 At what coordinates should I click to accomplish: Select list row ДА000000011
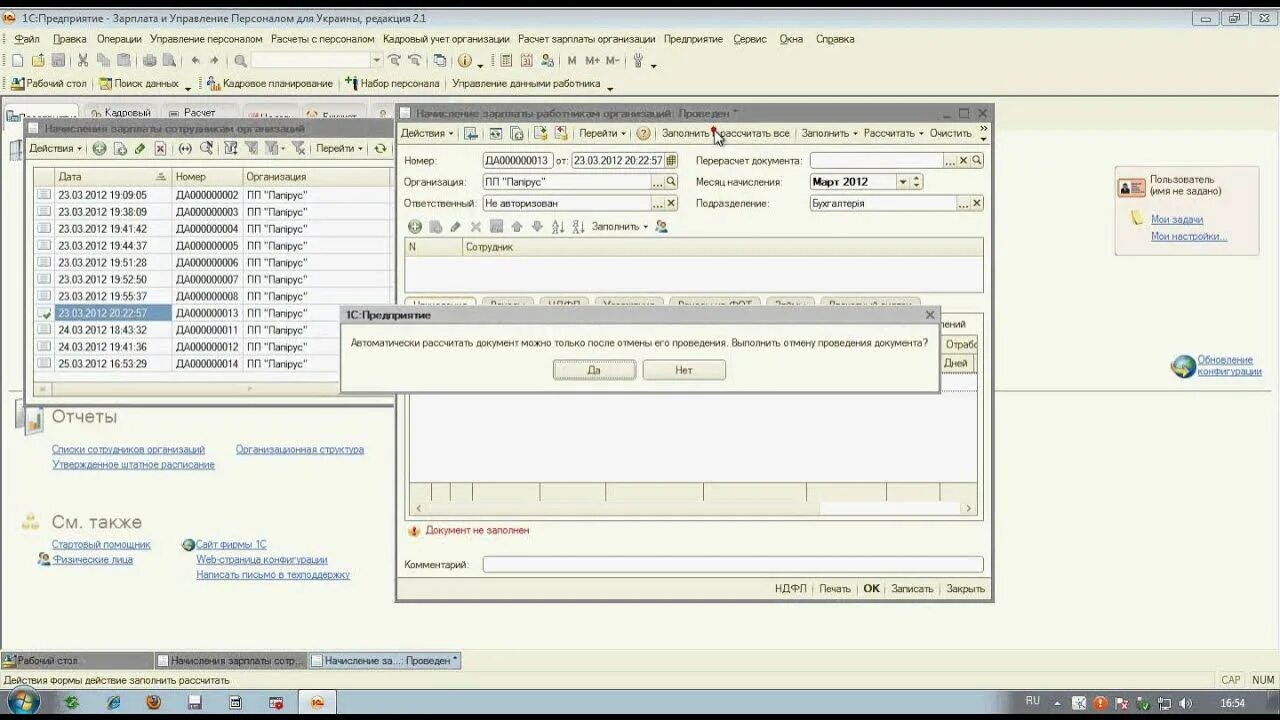(x=212, y=330)
